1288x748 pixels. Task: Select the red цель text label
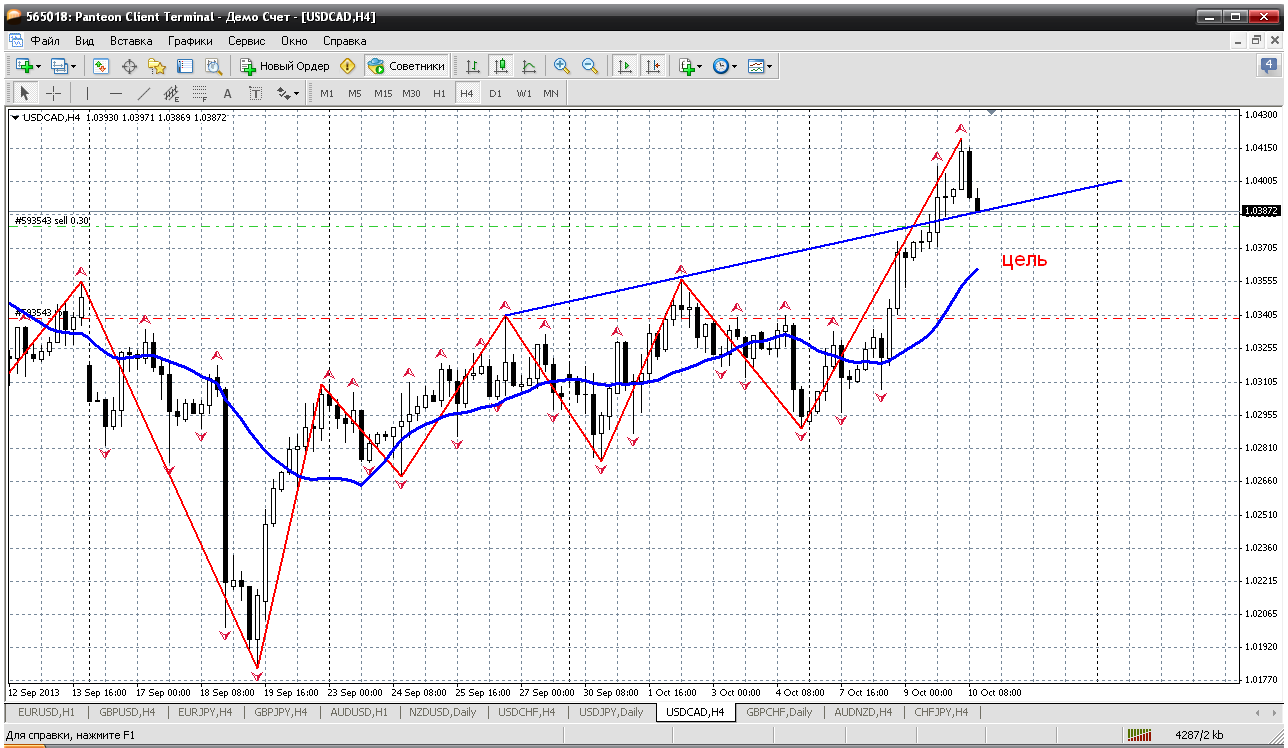[x=1025, y=259]
